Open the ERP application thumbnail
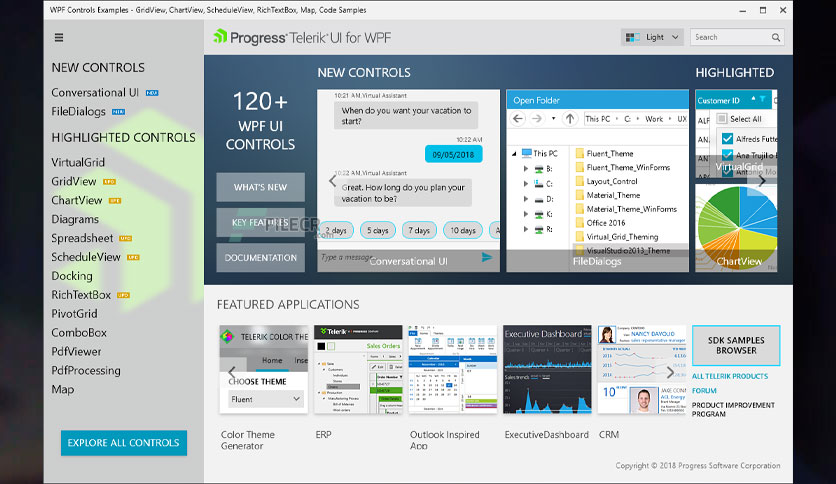The width and height of the screenshot is (836, 484). (x=358, y=369)
